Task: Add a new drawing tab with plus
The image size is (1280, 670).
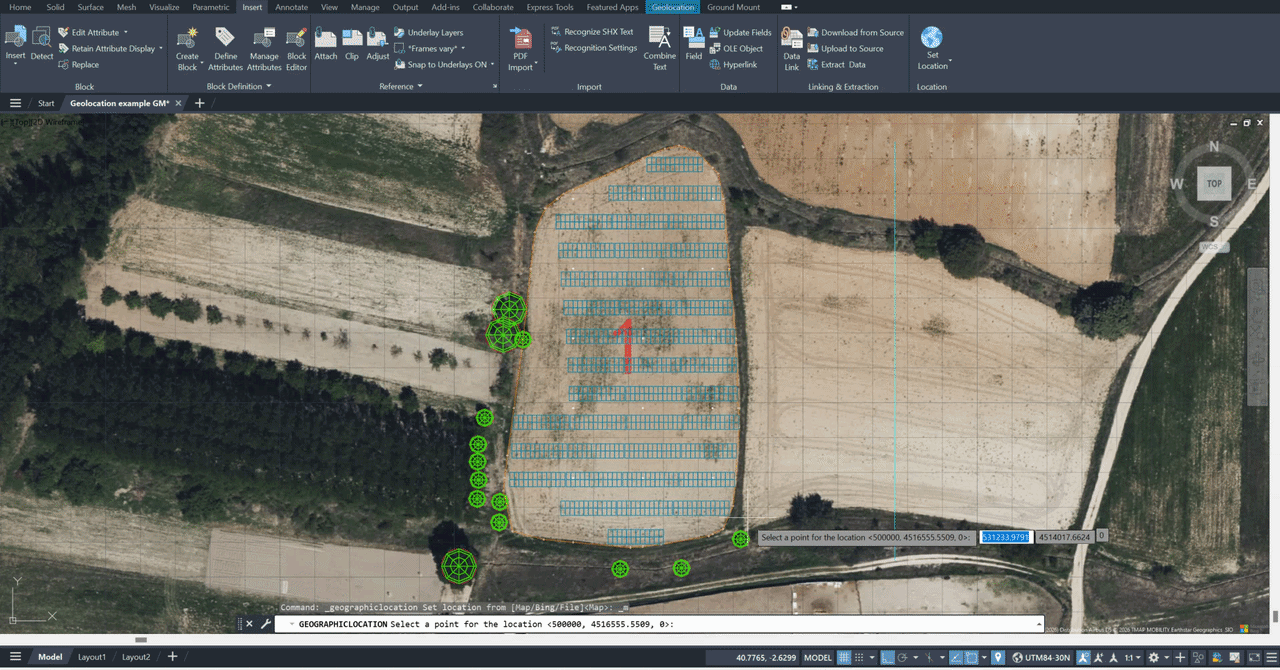Action: (199, 103)
